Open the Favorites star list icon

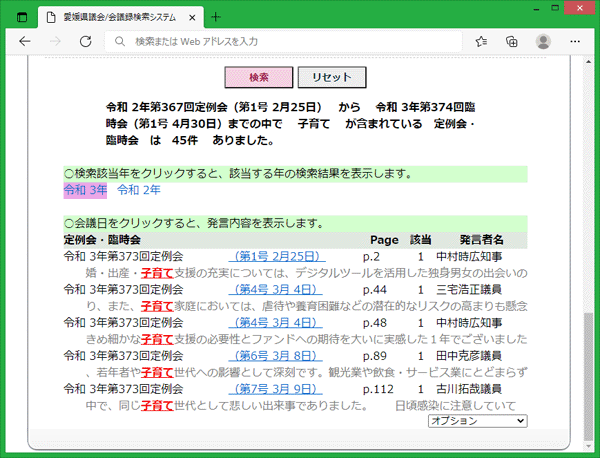(481, 41)
